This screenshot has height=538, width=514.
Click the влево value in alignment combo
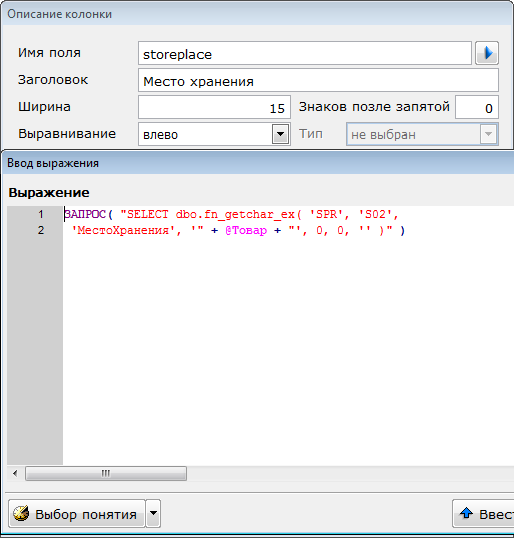(x=161, y=134)
